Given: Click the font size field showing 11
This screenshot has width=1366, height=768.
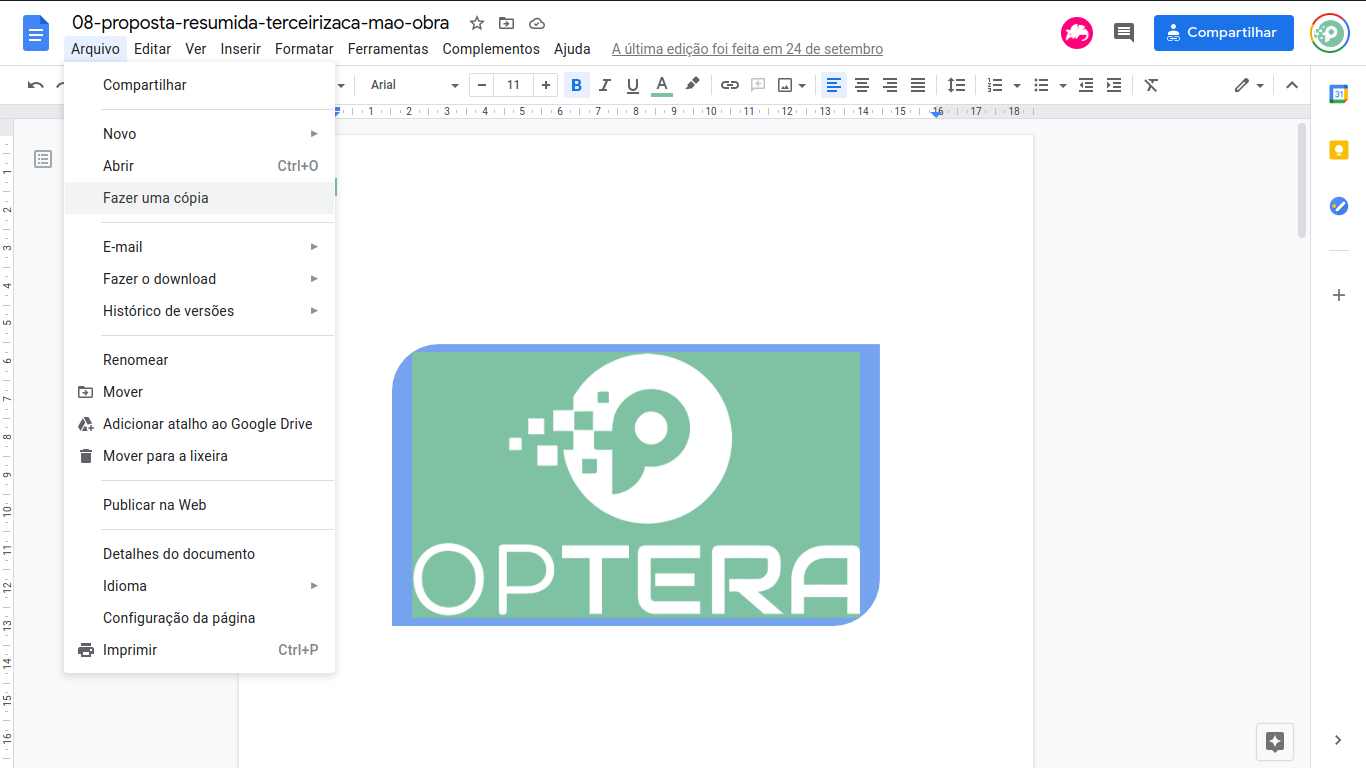Looking at the screenshot, I should coord(513,85).
